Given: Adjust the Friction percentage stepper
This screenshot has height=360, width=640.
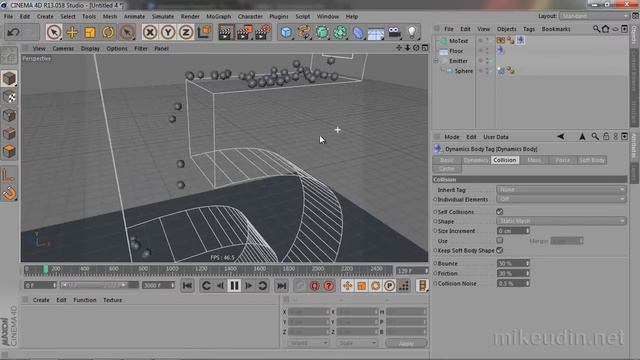Looking at the screenshot, I should click(527, 273).
